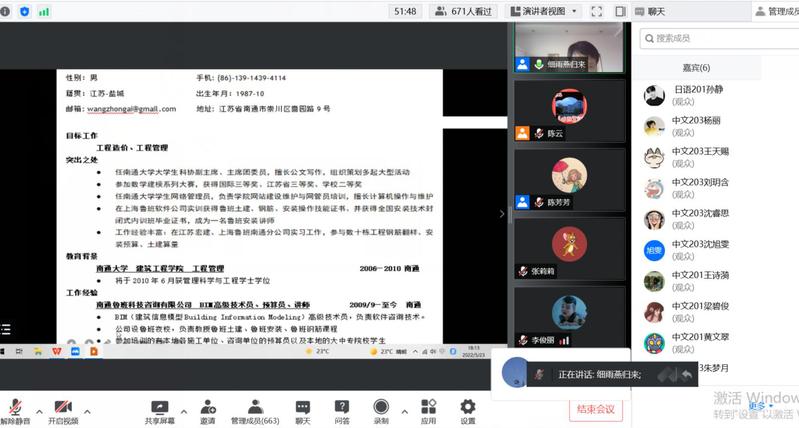Open the 设置 gear icon
The height and width of the screenshot is (428, 799).
[x=468, y=407]
